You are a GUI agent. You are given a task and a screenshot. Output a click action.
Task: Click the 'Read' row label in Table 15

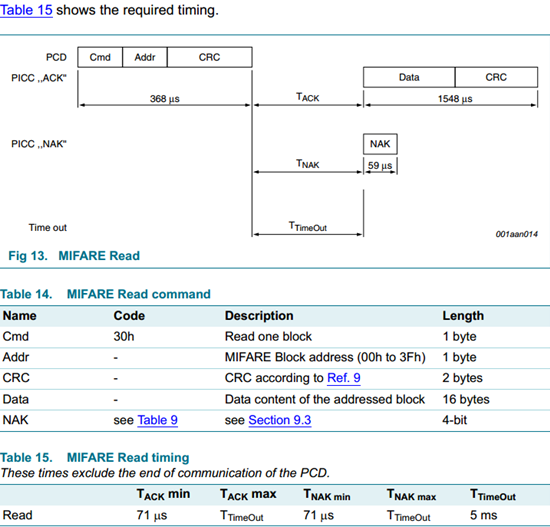pyautogui.click(x=18, y=515)
